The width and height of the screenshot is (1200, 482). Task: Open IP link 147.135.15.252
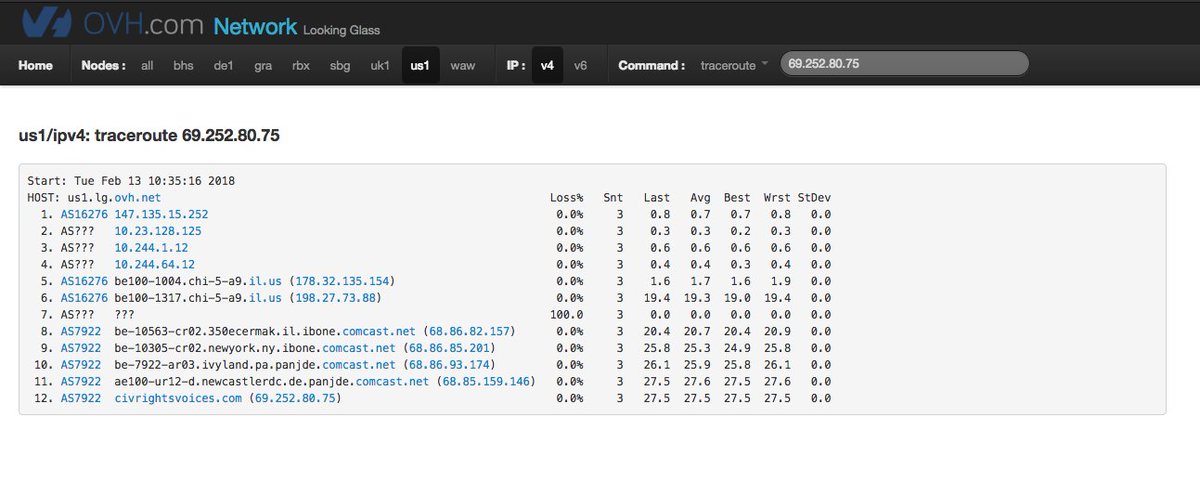(161, 214)
